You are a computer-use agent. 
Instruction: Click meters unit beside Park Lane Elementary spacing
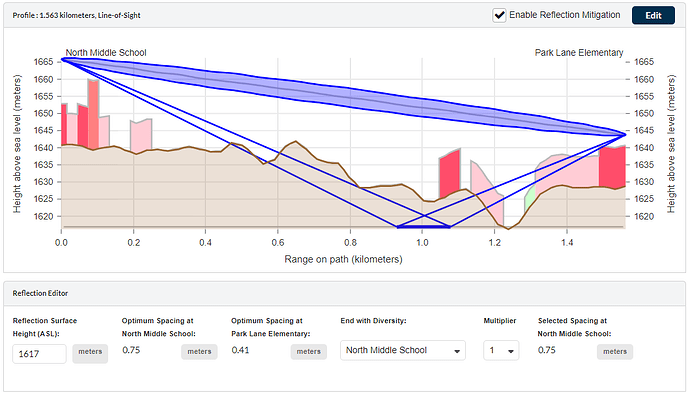tap(308, 352)
